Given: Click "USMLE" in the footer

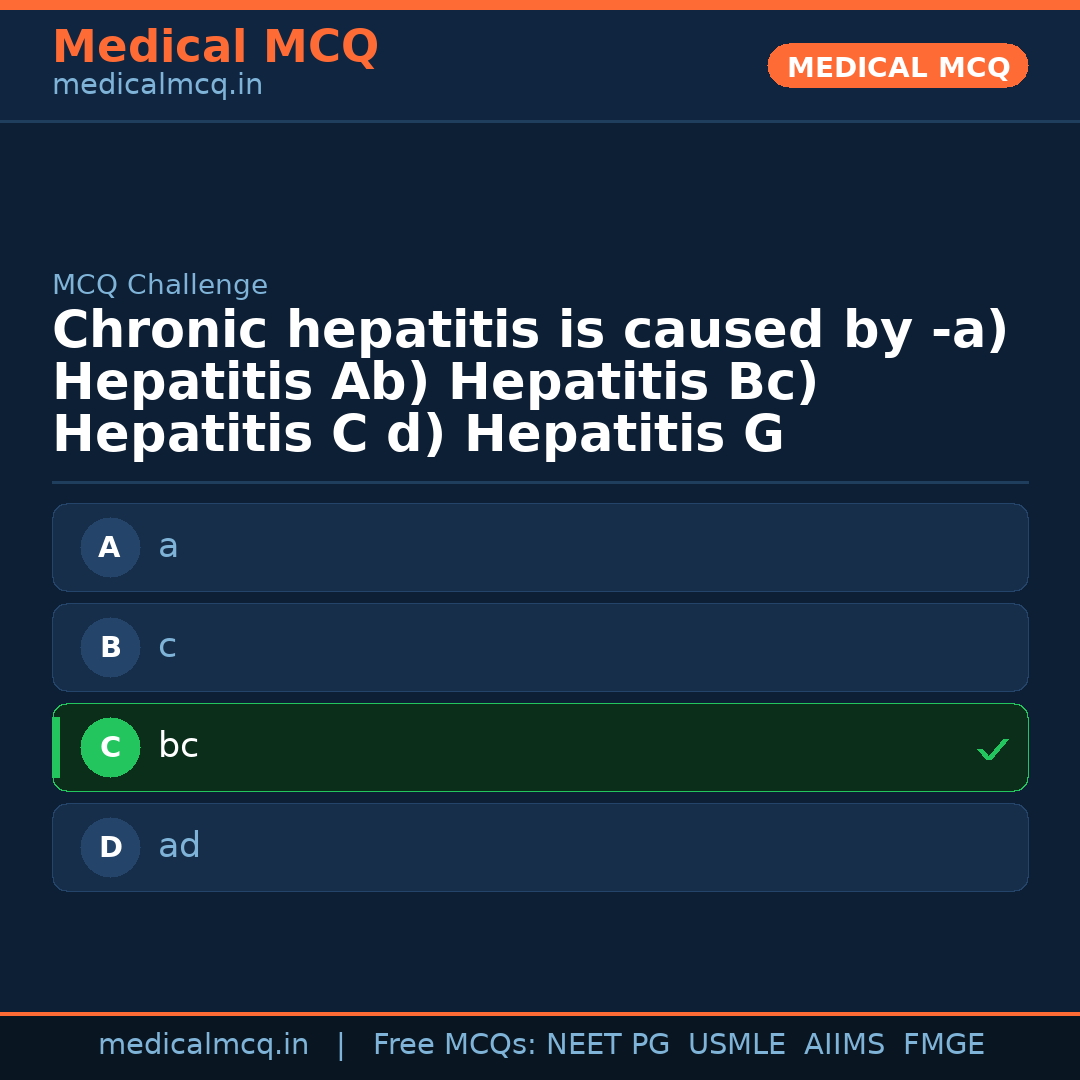Looking at the screenshot, I should coord(736,1045).
